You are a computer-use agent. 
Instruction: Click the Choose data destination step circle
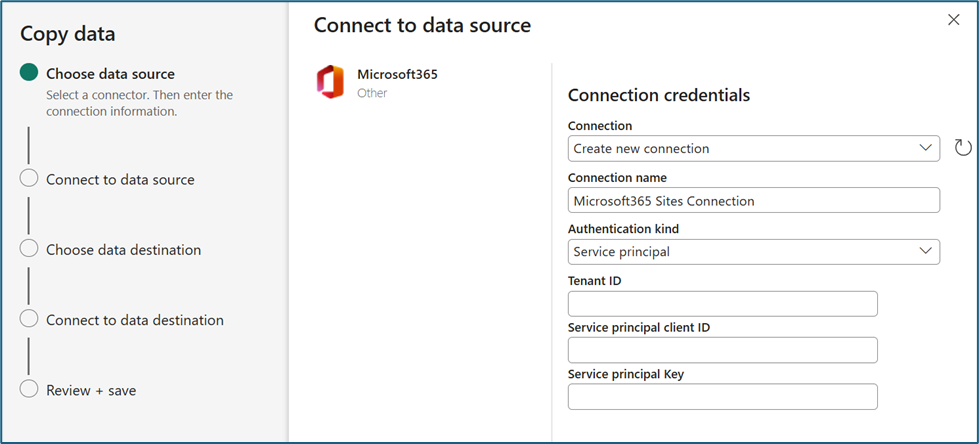pyautogui.click(x=29, y=248)
